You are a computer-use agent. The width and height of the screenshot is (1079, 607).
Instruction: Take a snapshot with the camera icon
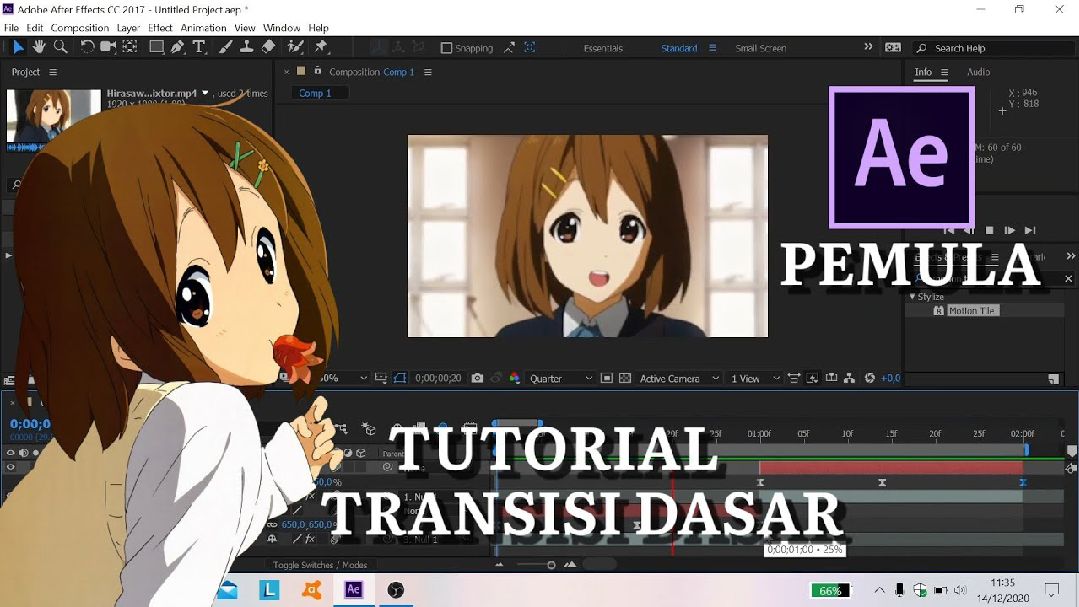[x=477, y=378]
